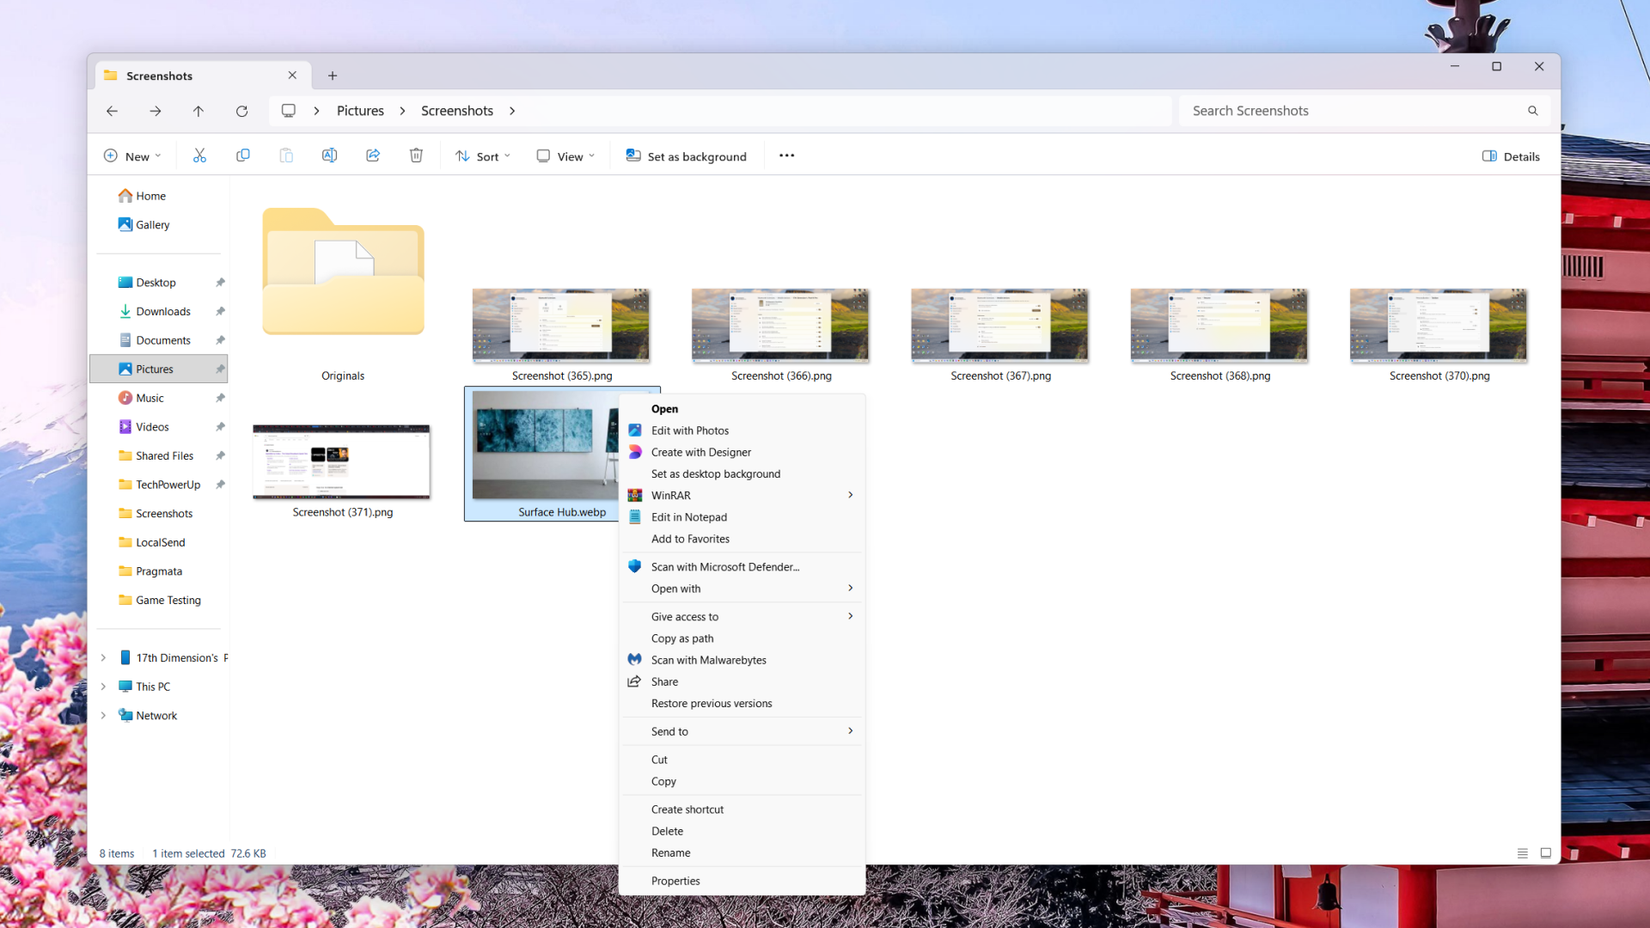Toggle the Details pane
Image resolution: width=1650 pixels, height=928 pixels.
1510,156
